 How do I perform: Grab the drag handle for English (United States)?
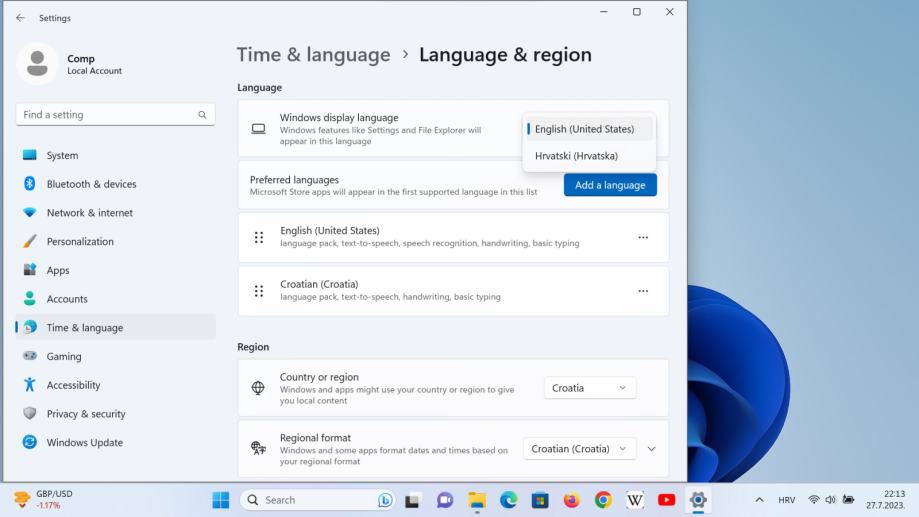(258, 237)
